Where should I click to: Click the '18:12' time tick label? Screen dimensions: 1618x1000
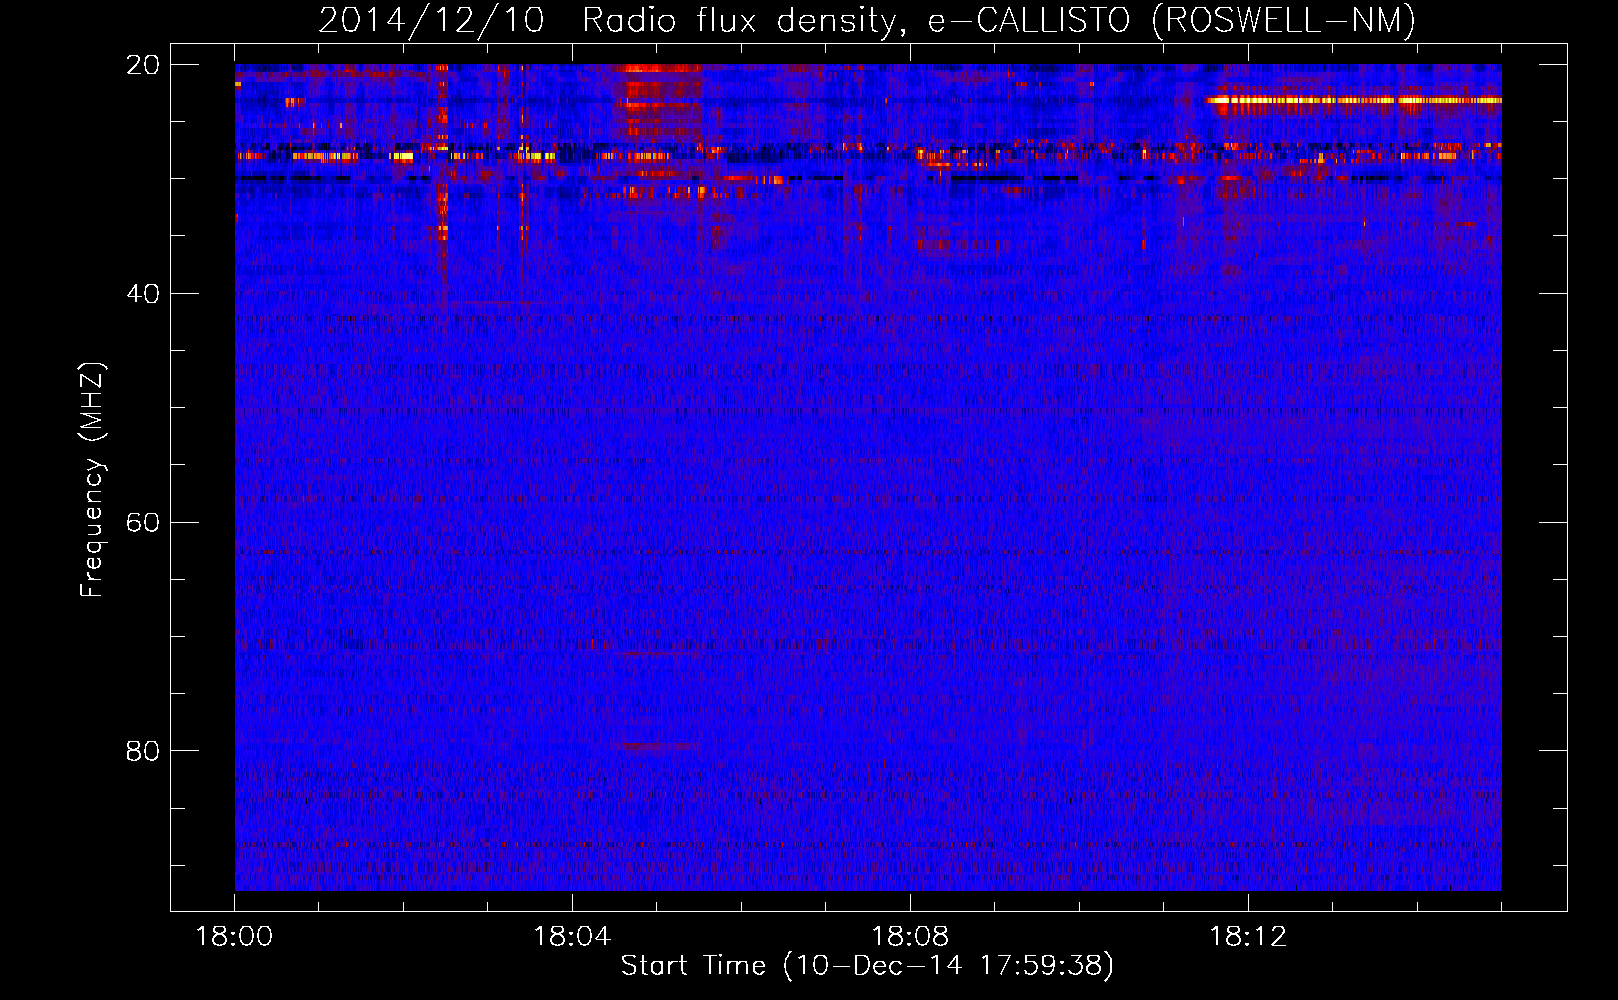(1248, 937)
